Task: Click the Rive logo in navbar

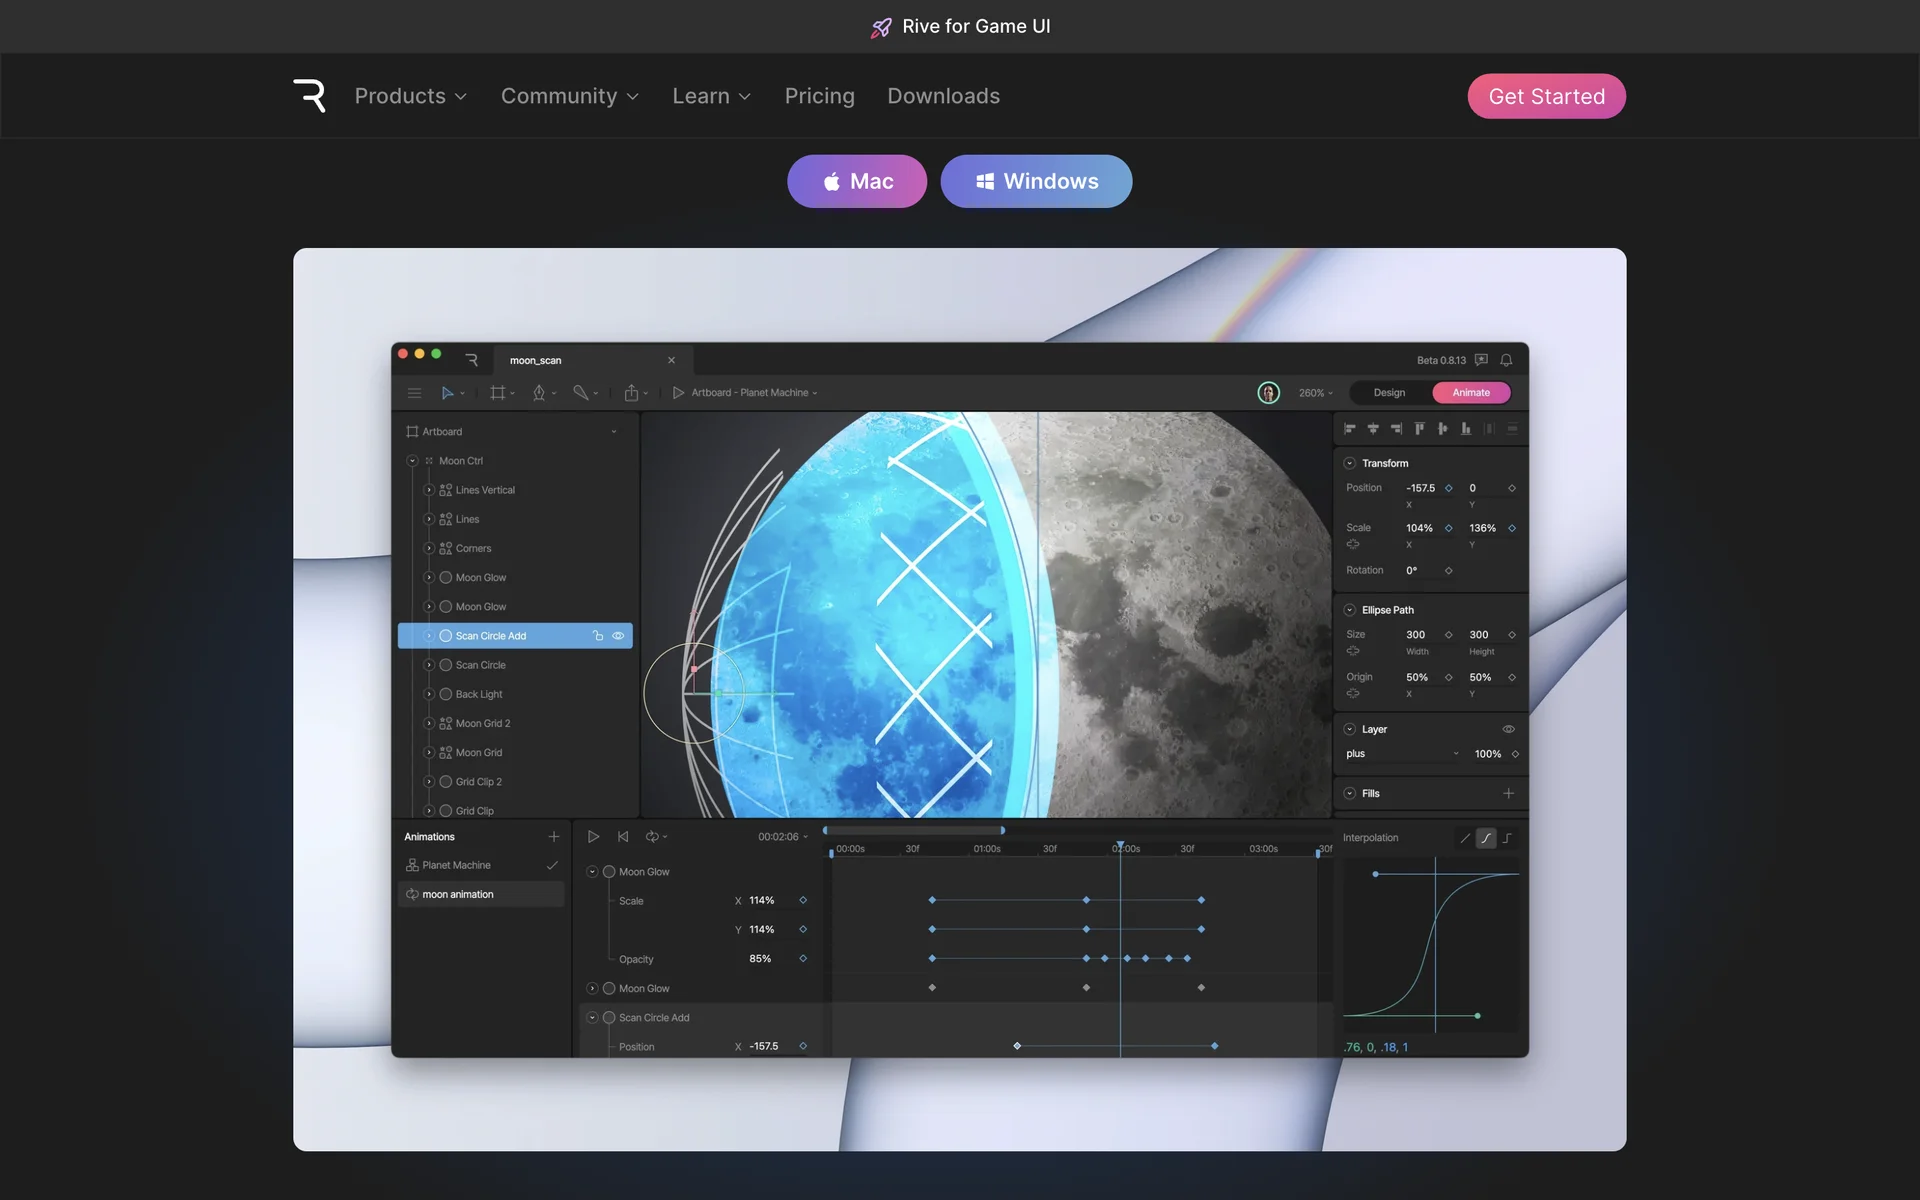Action: (x=309, y=96)
